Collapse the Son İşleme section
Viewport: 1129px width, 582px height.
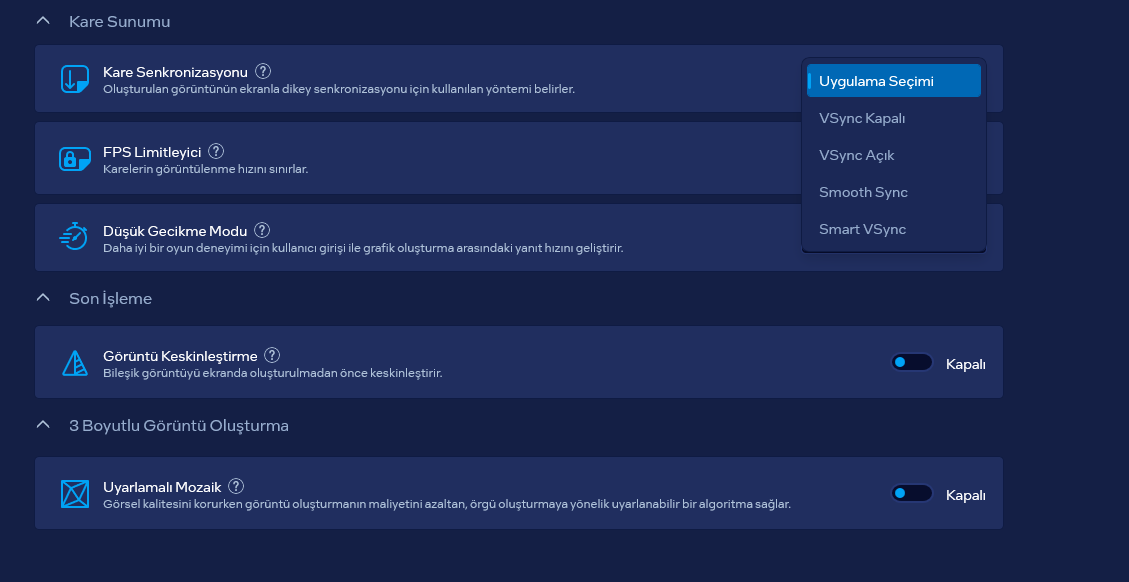(43, 297)
